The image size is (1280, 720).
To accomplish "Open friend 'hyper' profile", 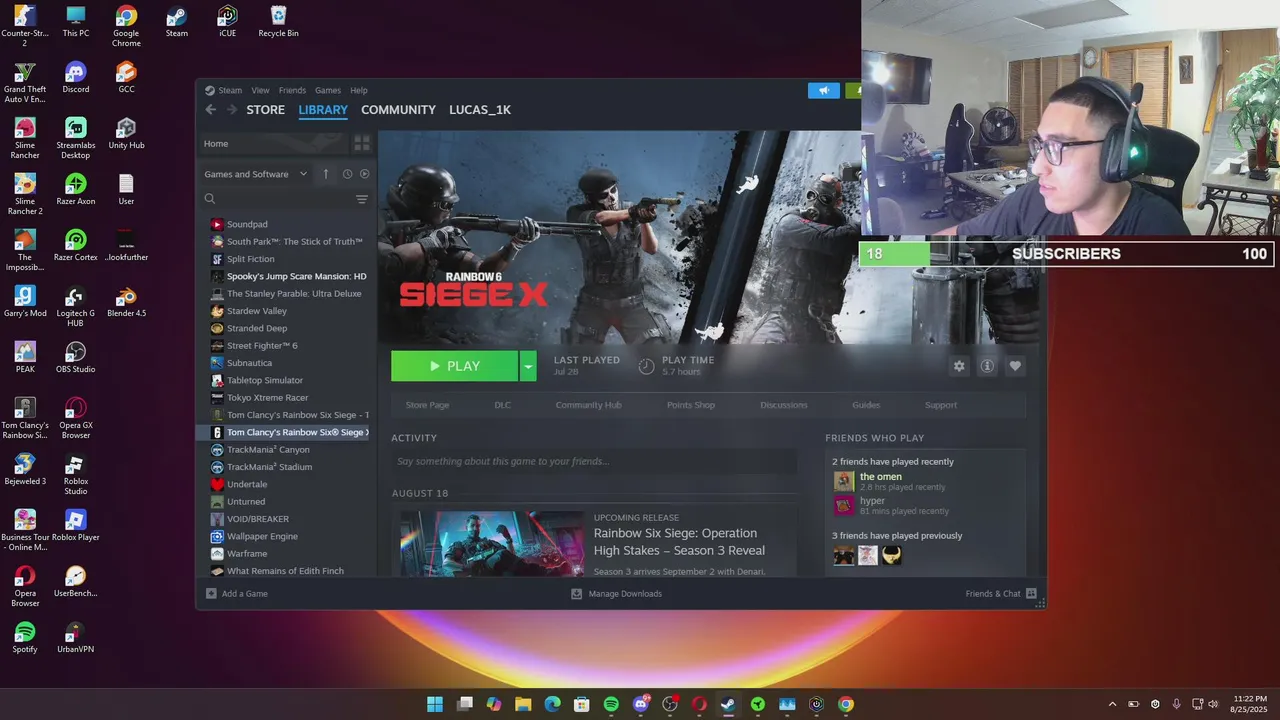I will click(872, 501).
